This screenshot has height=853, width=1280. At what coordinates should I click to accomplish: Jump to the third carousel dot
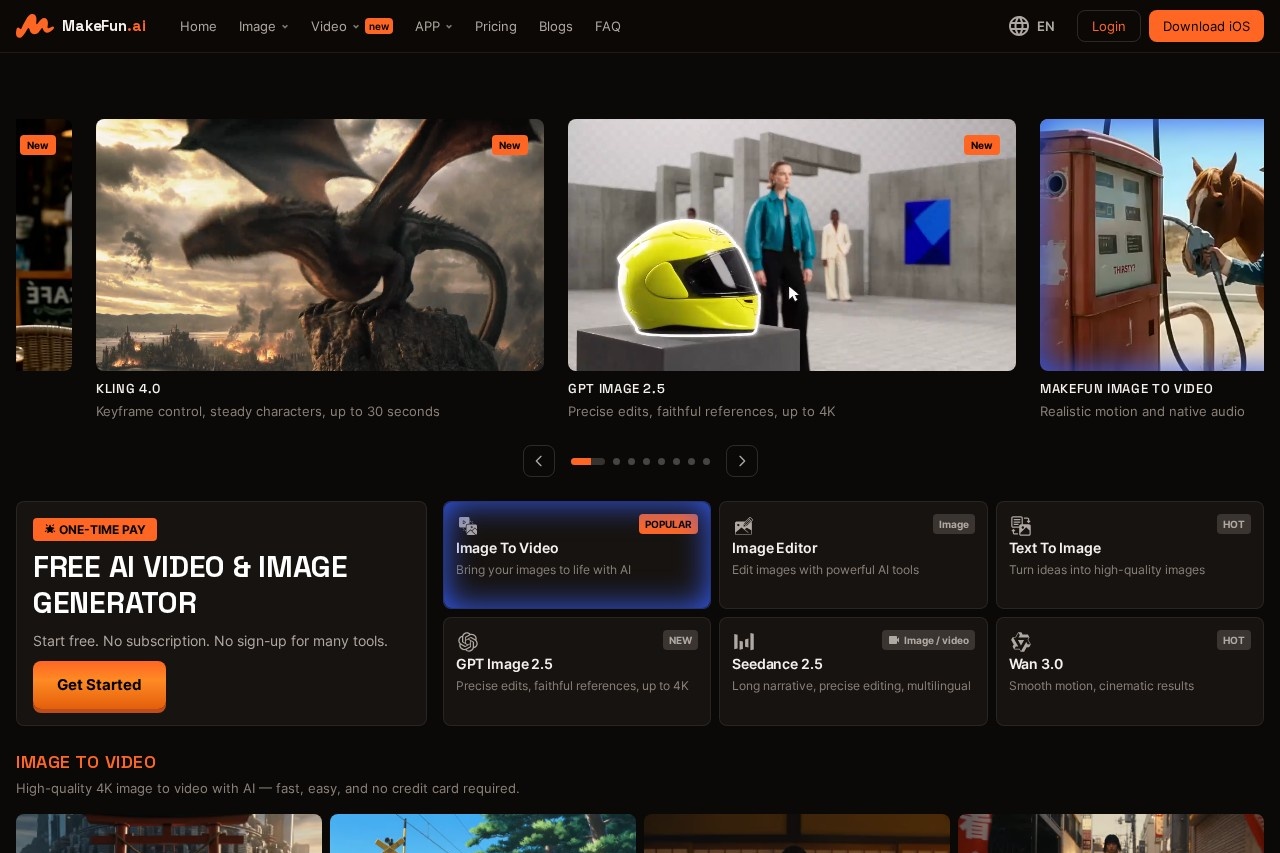[631, 462]
